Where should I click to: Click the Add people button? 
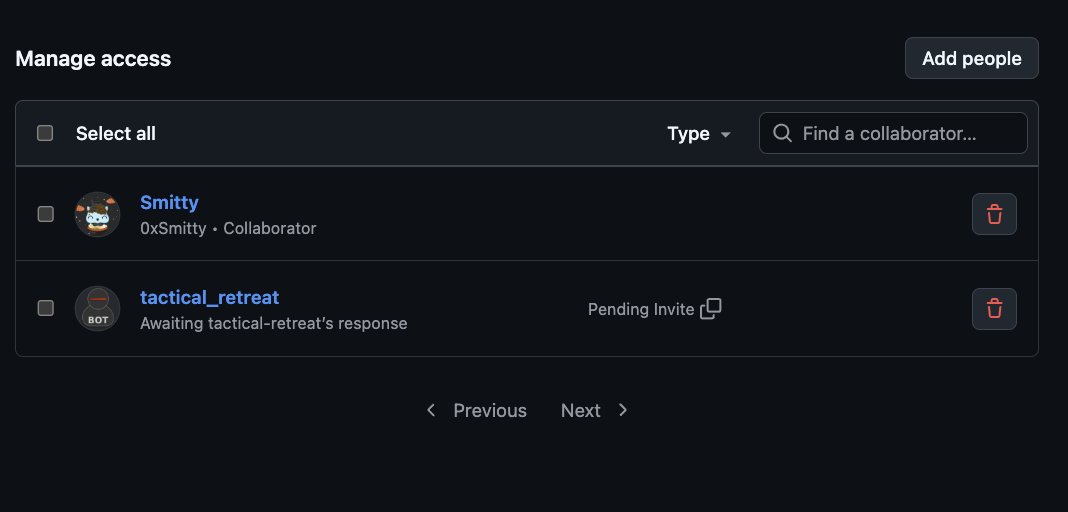coord(971,58)
